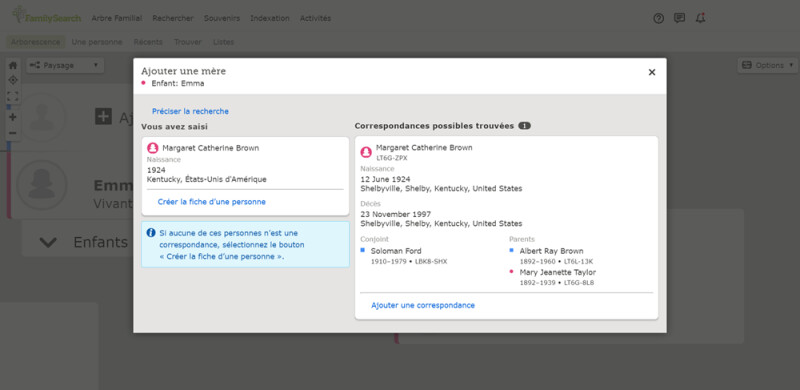Click Créer la fiche d'une personne link

tap(212, 202)
